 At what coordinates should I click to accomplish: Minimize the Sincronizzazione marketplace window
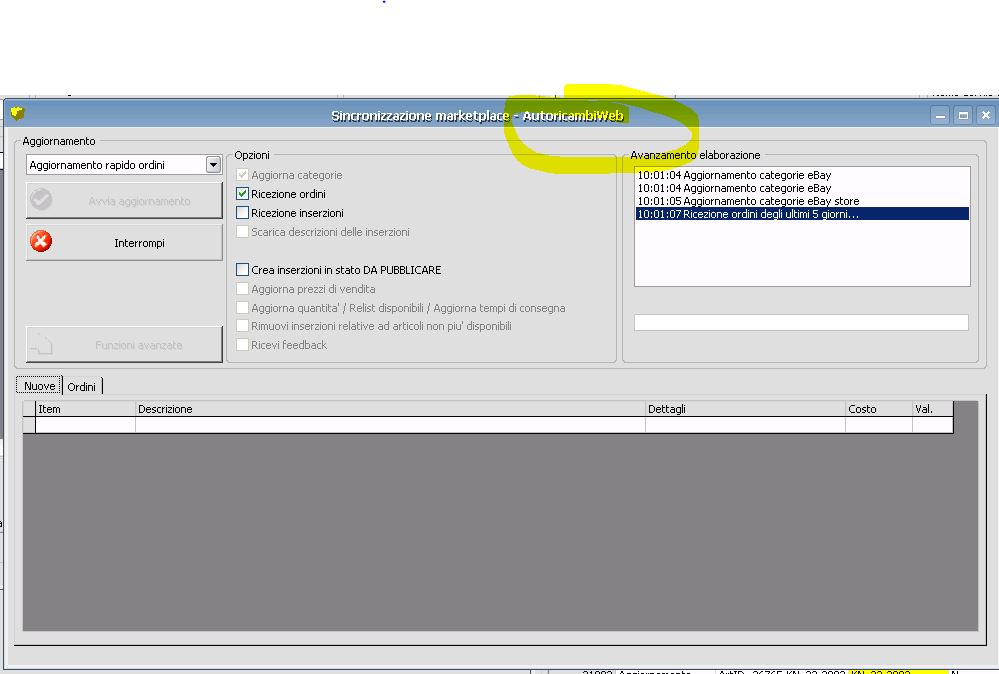[x=940, y=115]
